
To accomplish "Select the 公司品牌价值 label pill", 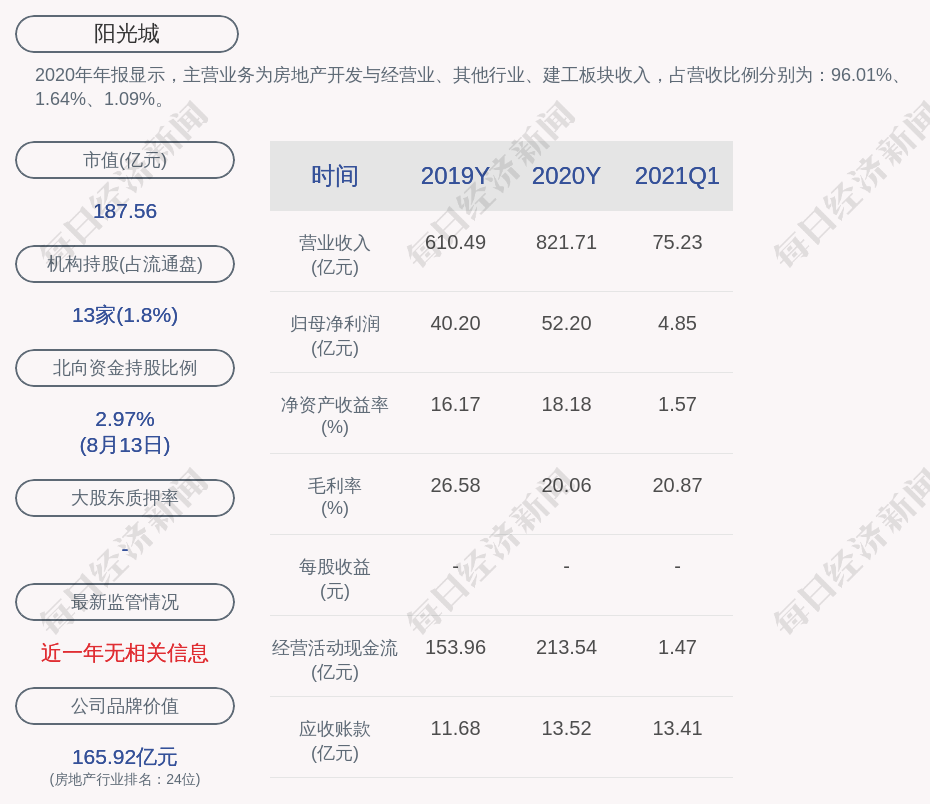I will pyautogui.click(x=125, y=706).
